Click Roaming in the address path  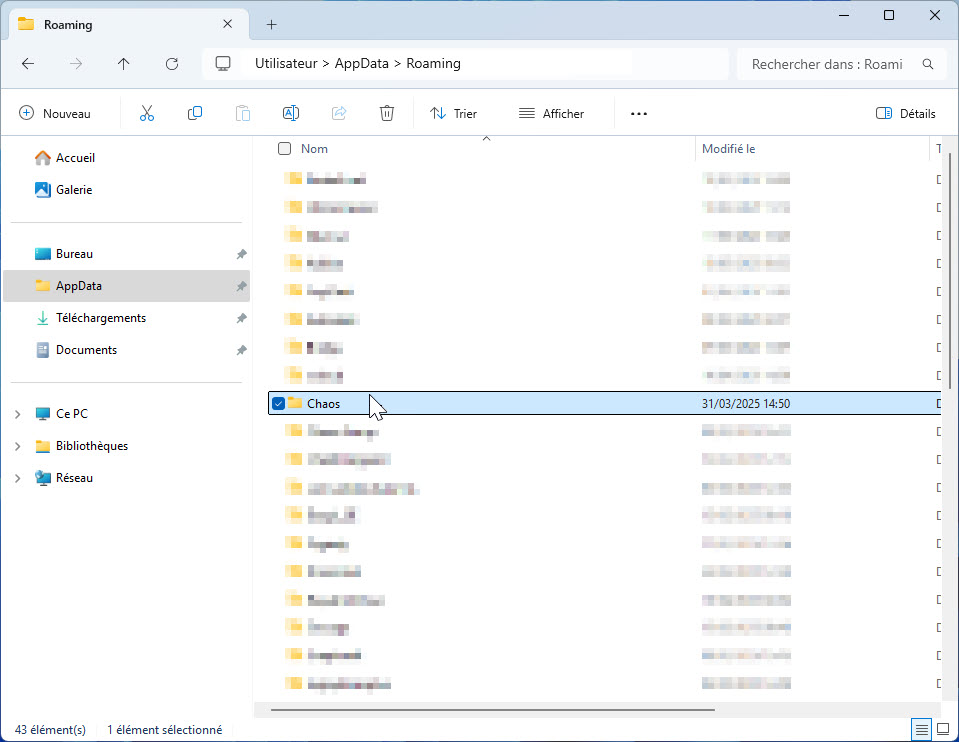[x=434, y=64]
